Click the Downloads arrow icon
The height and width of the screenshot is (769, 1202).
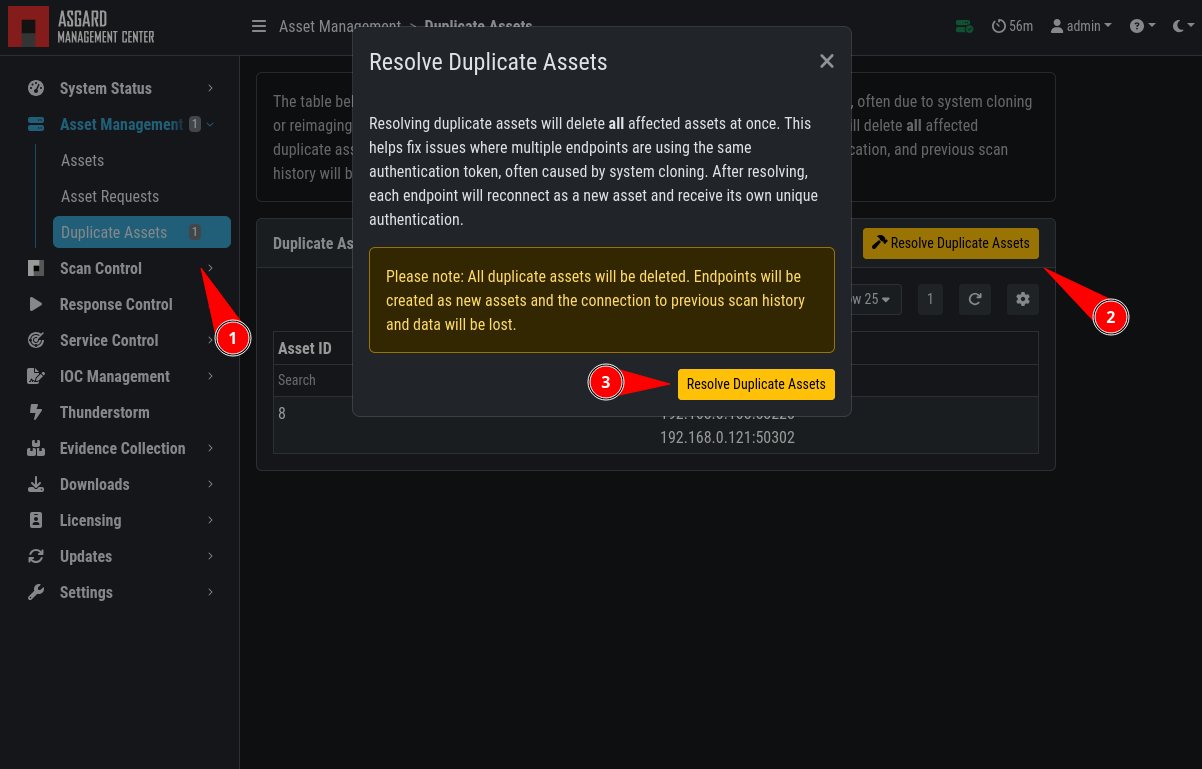(x=36, y=484)
